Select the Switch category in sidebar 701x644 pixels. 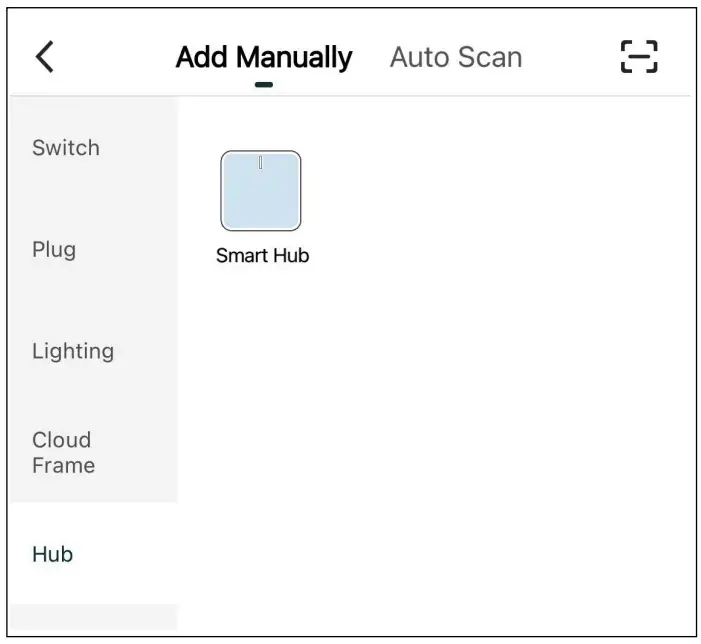[x=66, y=148]
